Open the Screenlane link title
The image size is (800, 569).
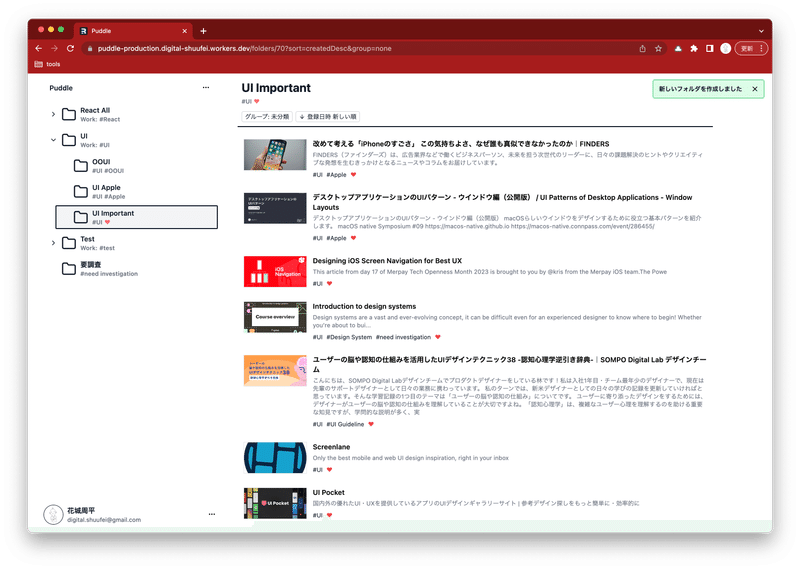[331, 447]
